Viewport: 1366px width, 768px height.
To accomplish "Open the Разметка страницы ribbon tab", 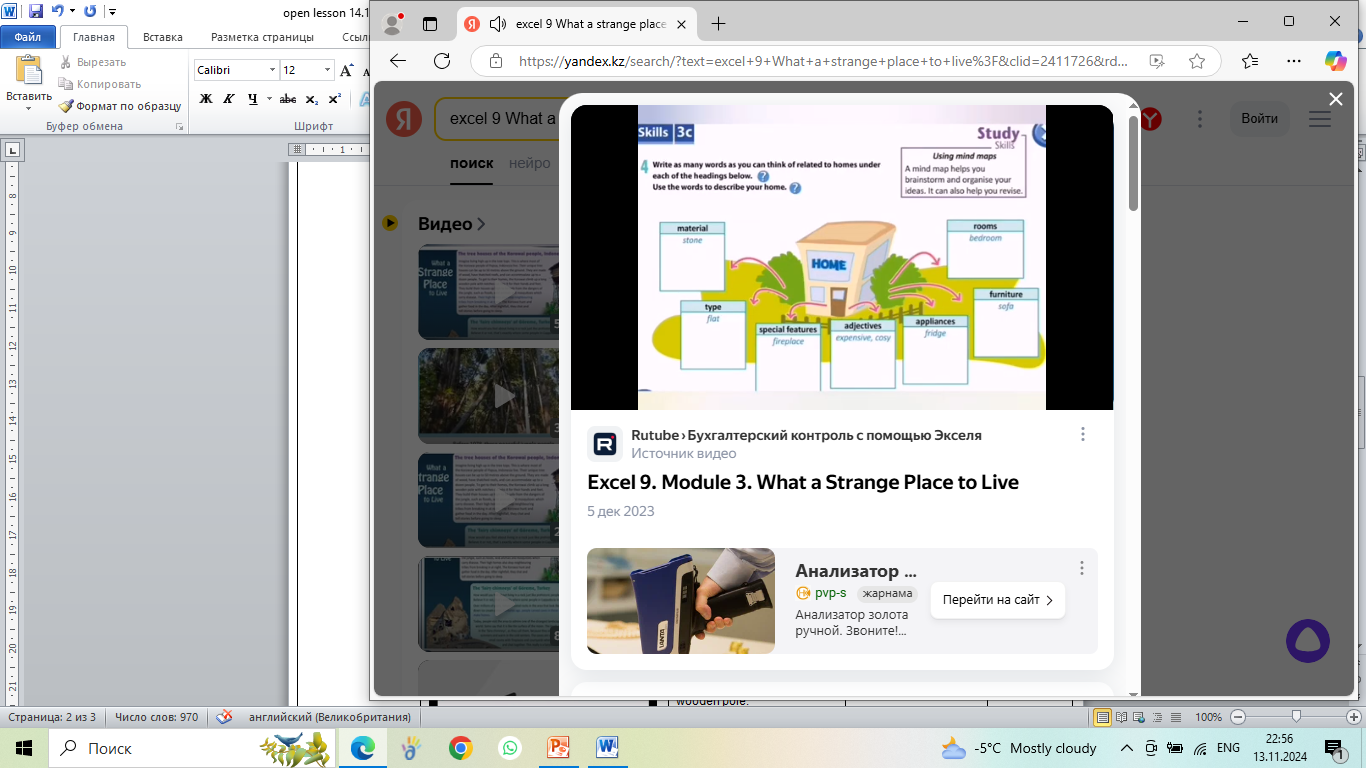I will click(262, 37).
